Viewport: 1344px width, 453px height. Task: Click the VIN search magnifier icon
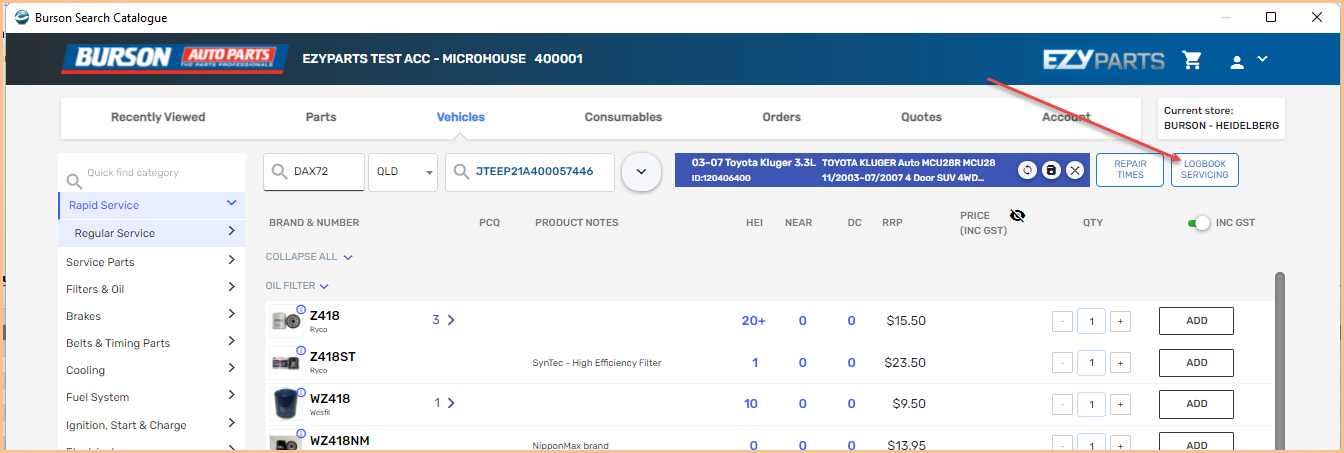[461, 172]
